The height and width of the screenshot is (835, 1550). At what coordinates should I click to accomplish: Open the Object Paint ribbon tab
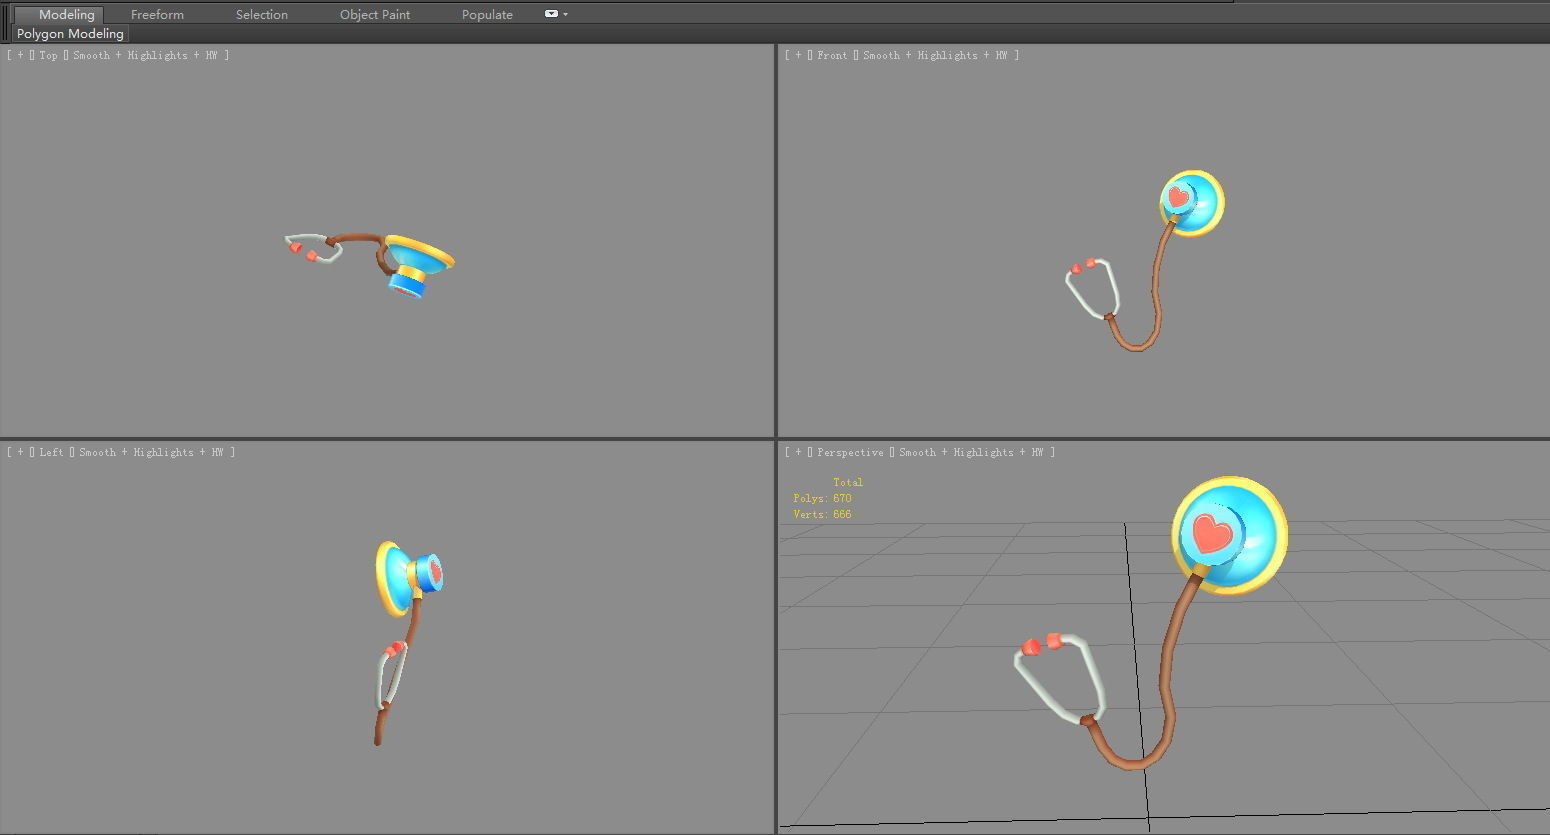point(375,14)
